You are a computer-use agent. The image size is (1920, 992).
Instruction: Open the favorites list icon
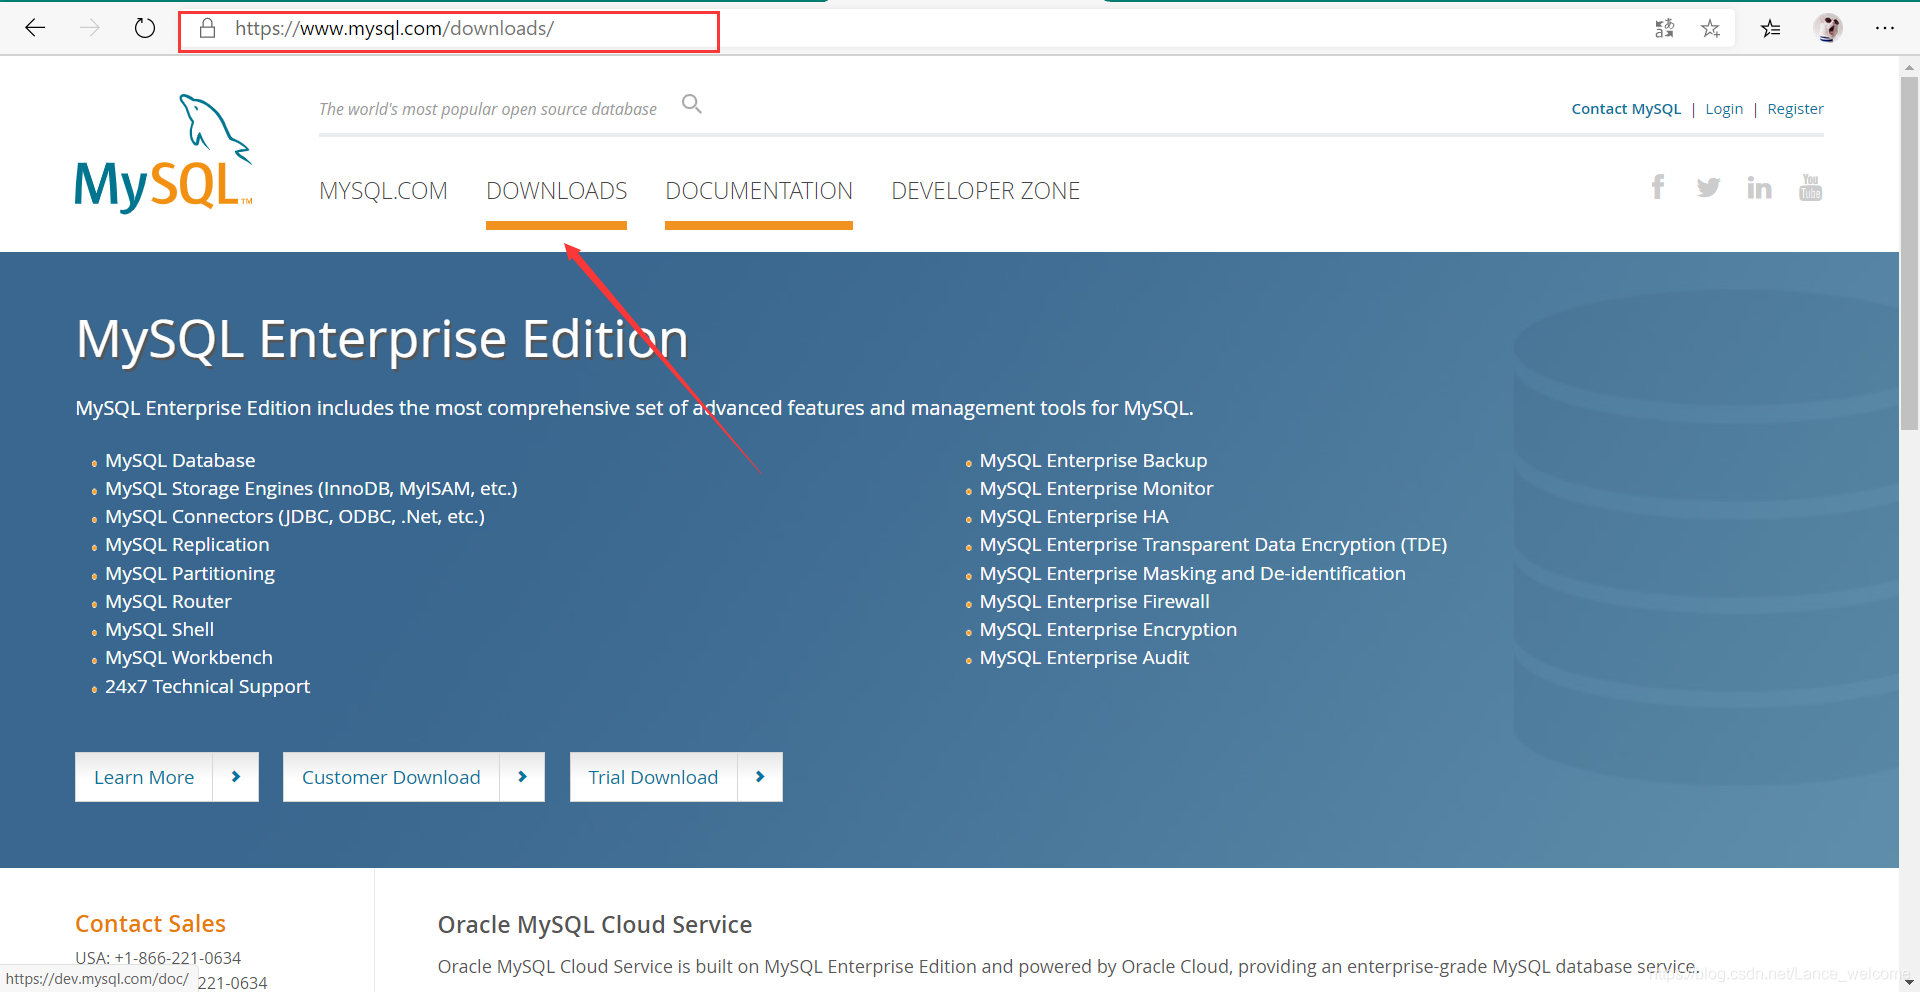click(1771, 29)
